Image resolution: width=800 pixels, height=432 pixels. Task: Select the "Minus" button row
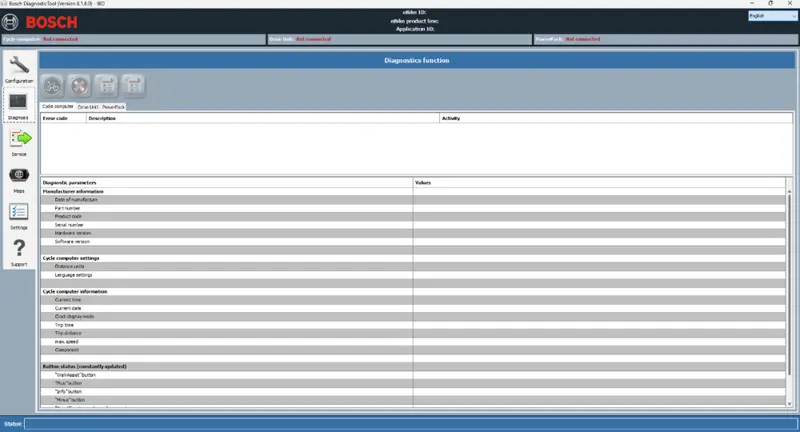413,400
